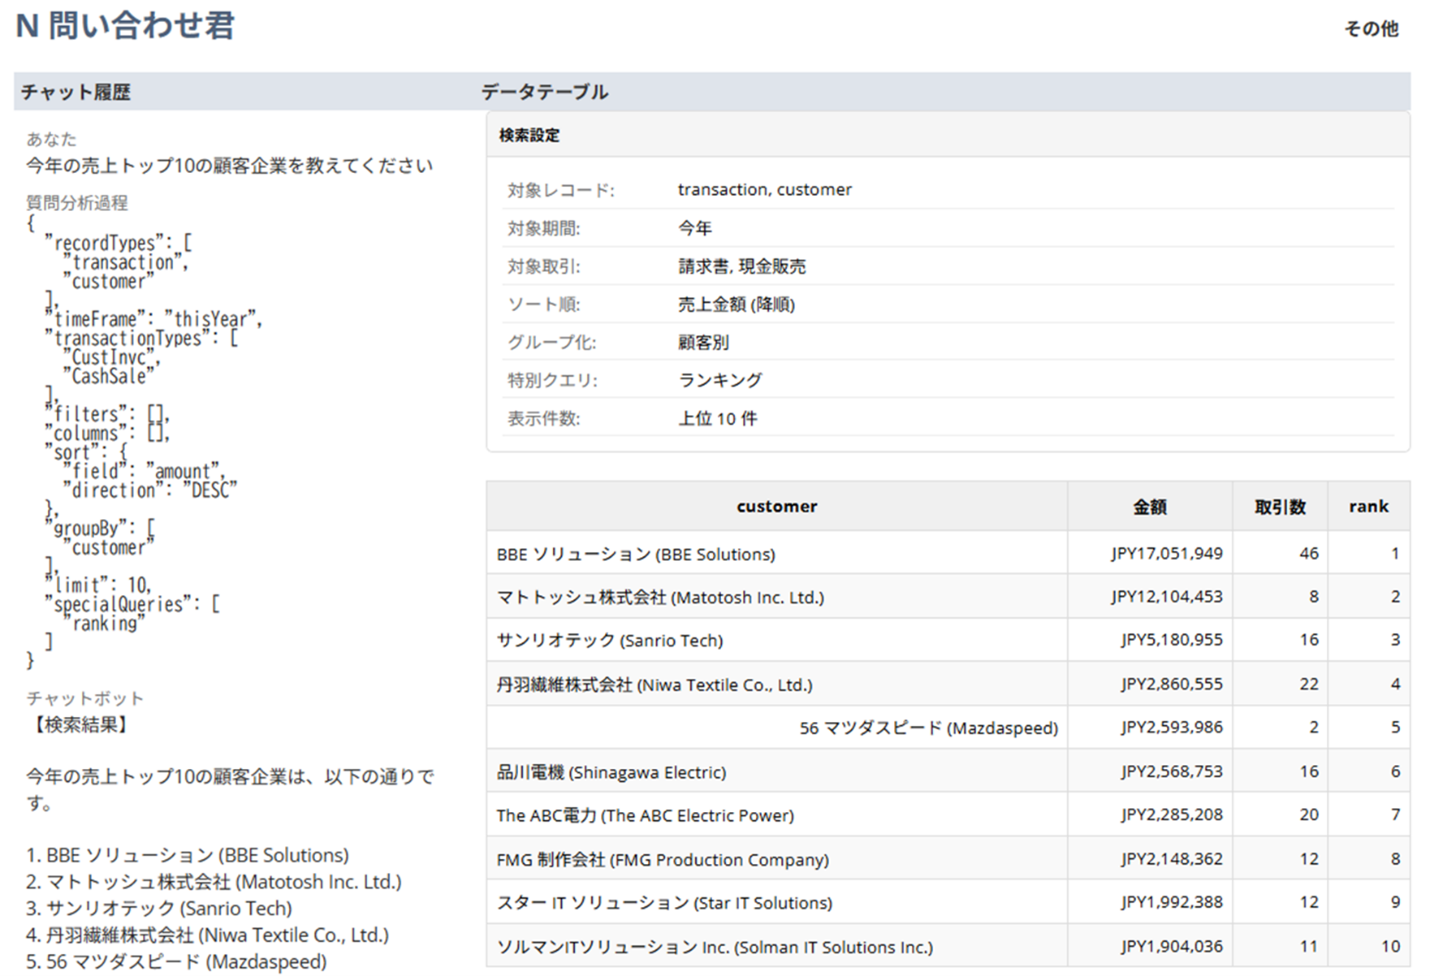Click the 表示件数 value 上位 10 件

718,418
